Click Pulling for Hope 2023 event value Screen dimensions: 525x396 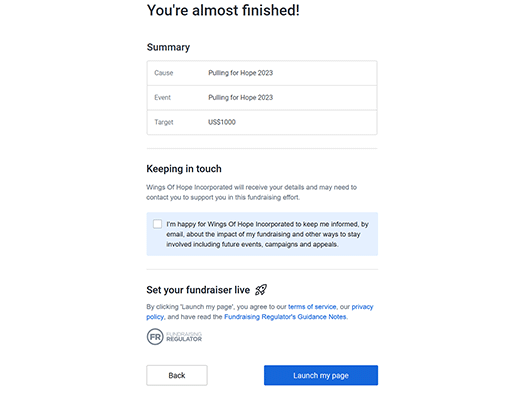(240, 97)
